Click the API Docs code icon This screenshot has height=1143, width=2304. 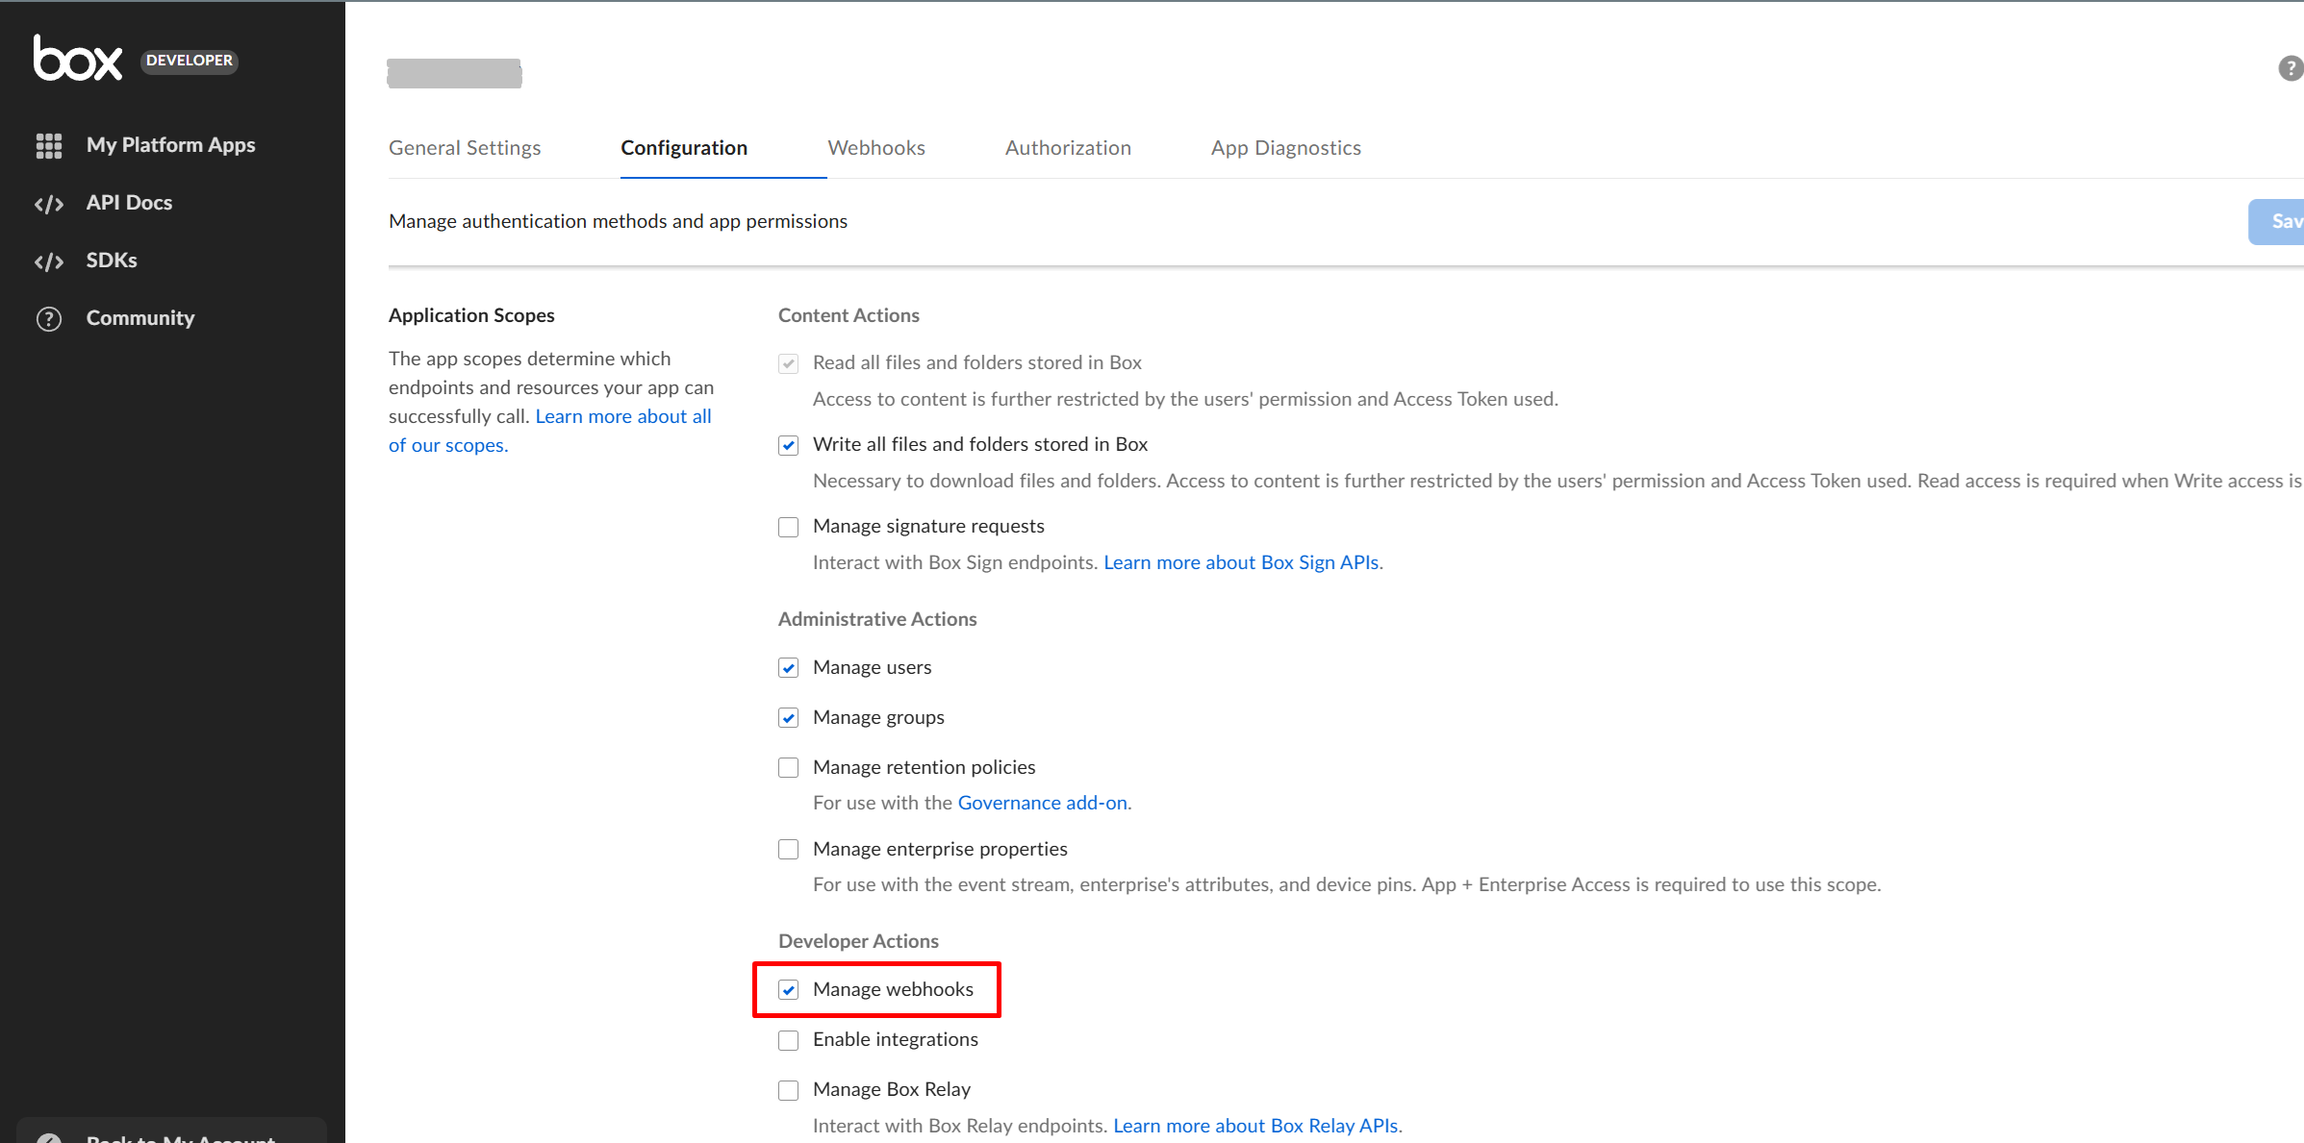coord(49,204)
